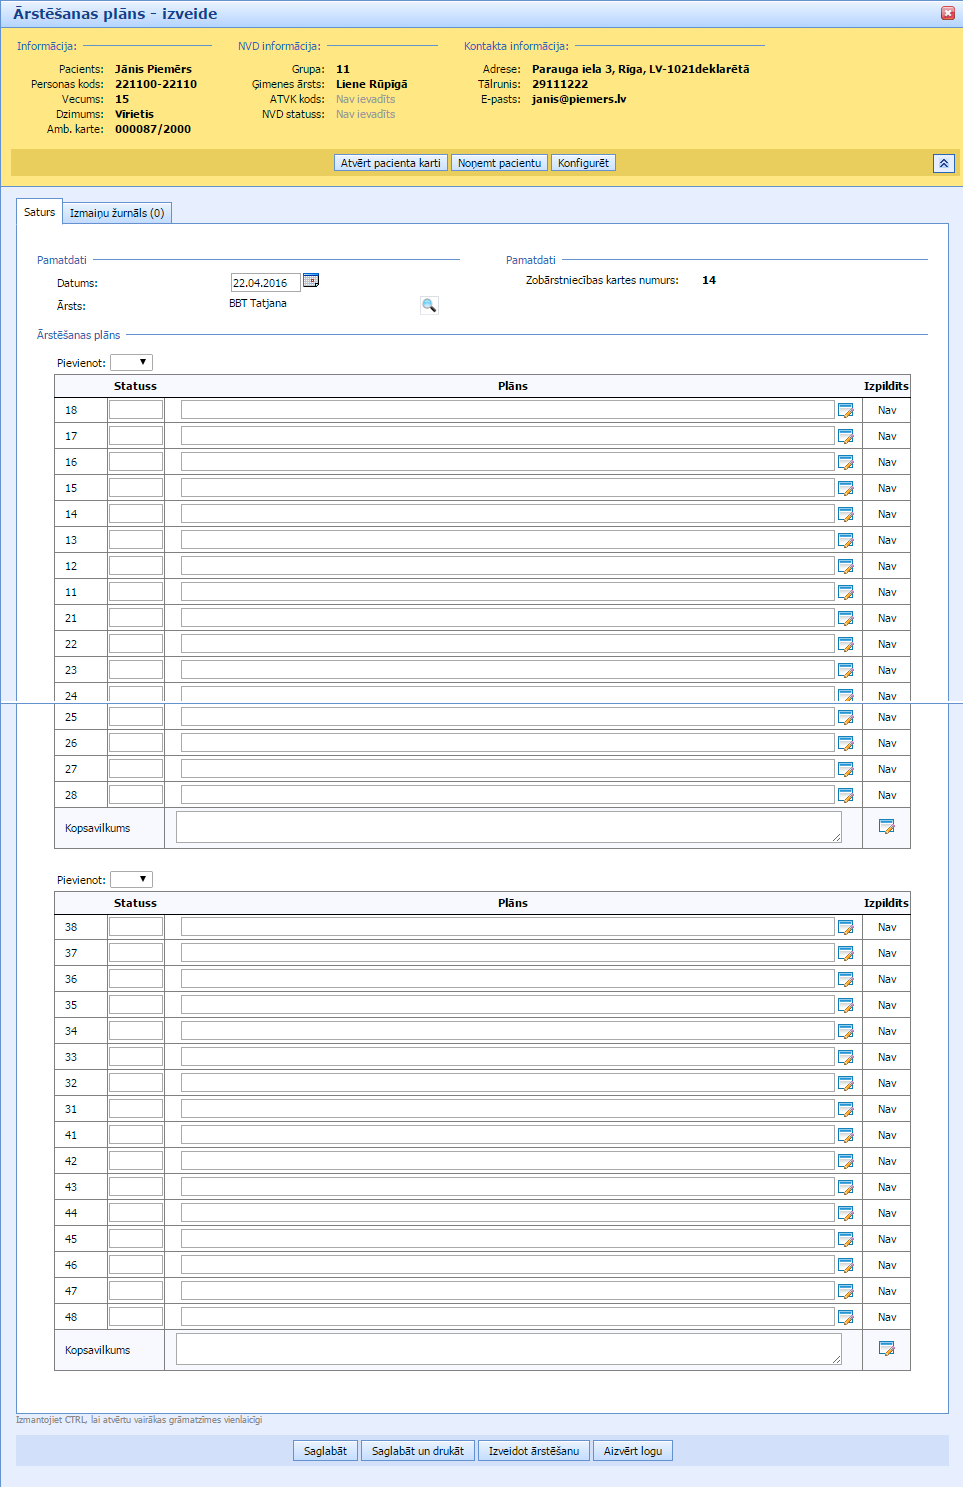Switch to the Izmaiņu žurnāls tab
The image size is (963, 1487).
coord(117,213)
